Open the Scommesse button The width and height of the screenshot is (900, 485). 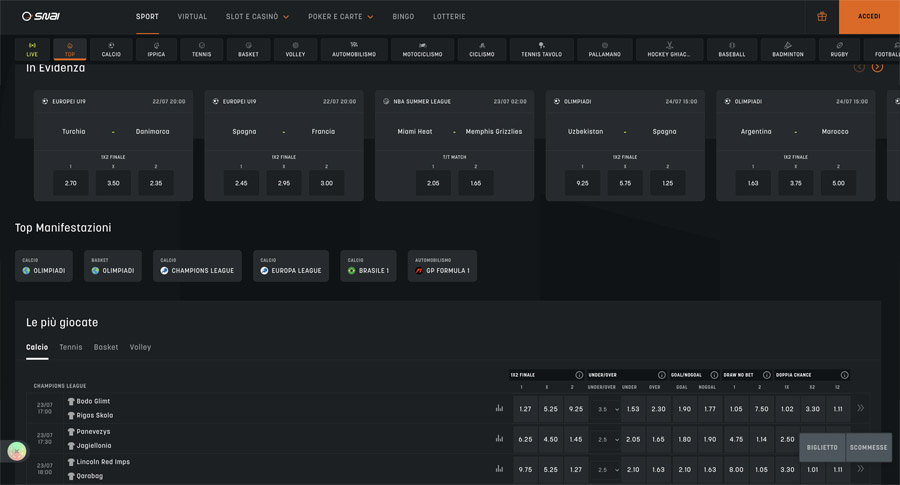point(868,447)
